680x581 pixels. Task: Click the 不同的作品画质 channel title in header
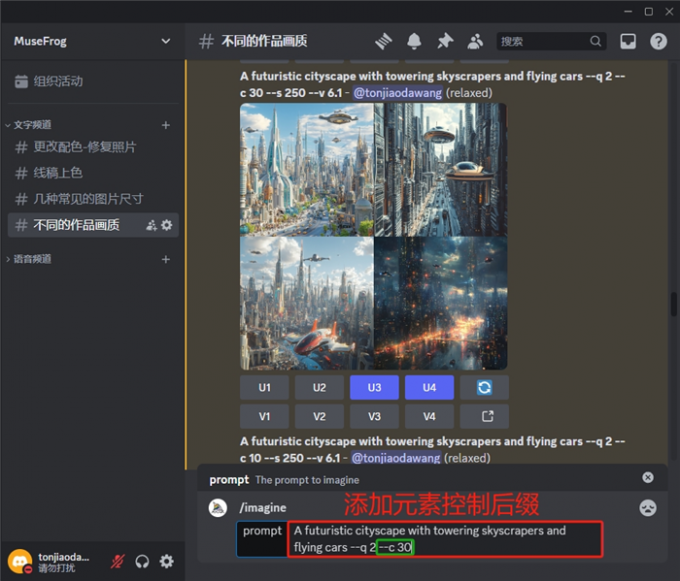point(265,41)
